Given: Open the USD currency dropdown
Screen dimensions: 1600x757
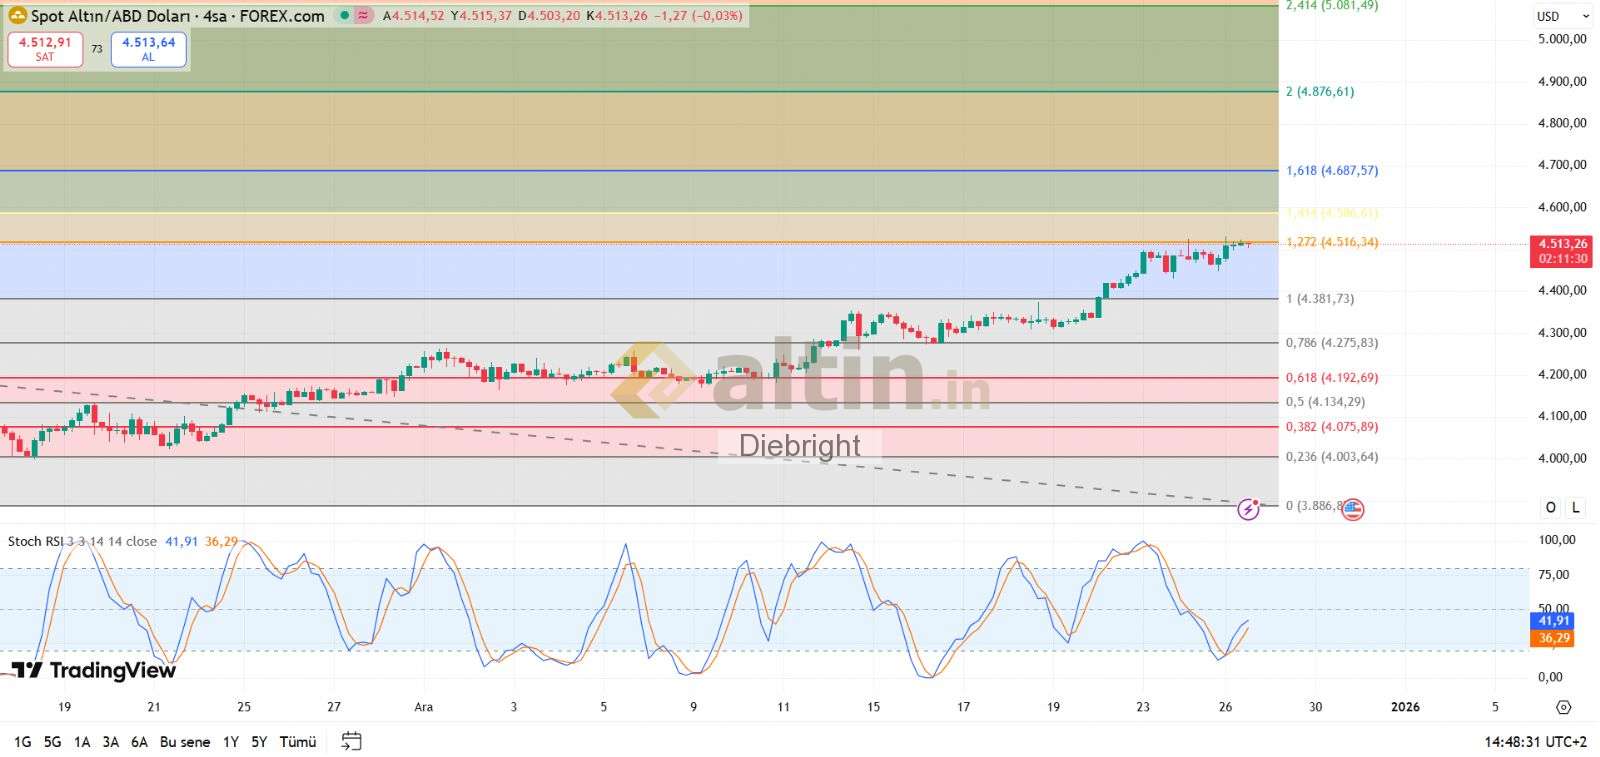Looking at the screenshot, I should coord(1562,16).
